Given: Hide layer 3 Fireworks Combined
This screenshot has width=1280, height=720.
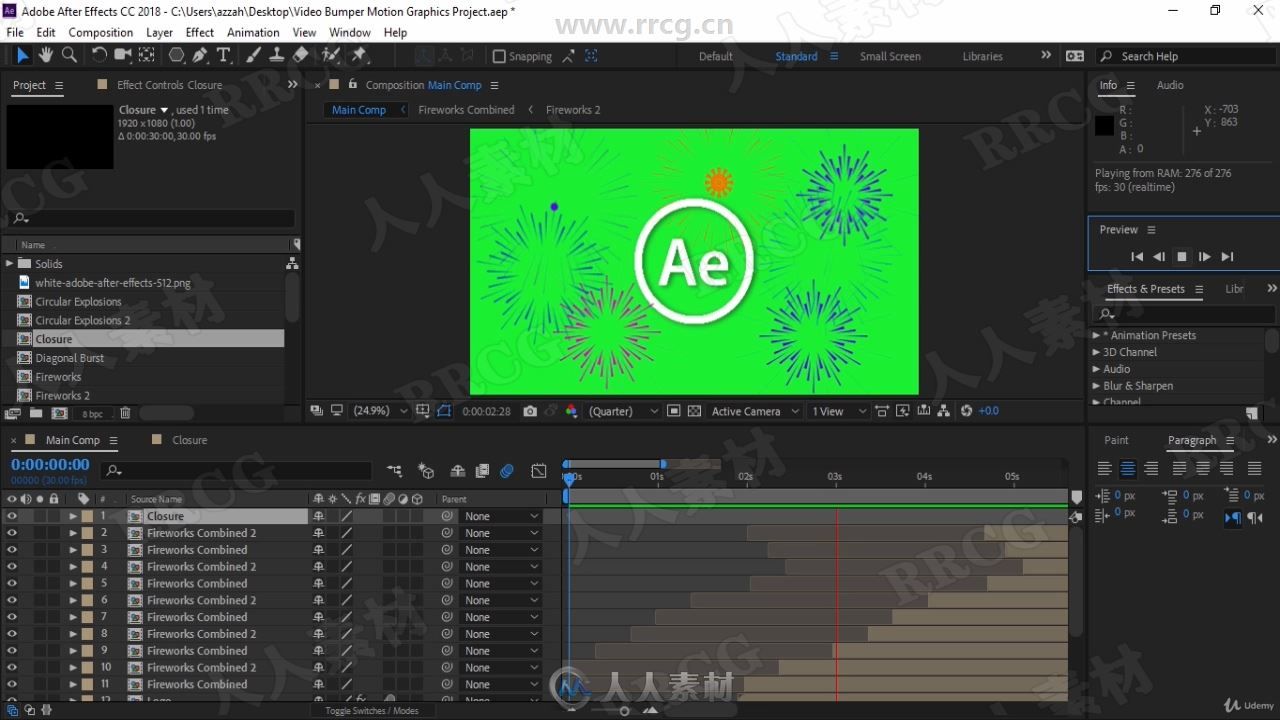Looking at the screenshot, I should point(12,550).
